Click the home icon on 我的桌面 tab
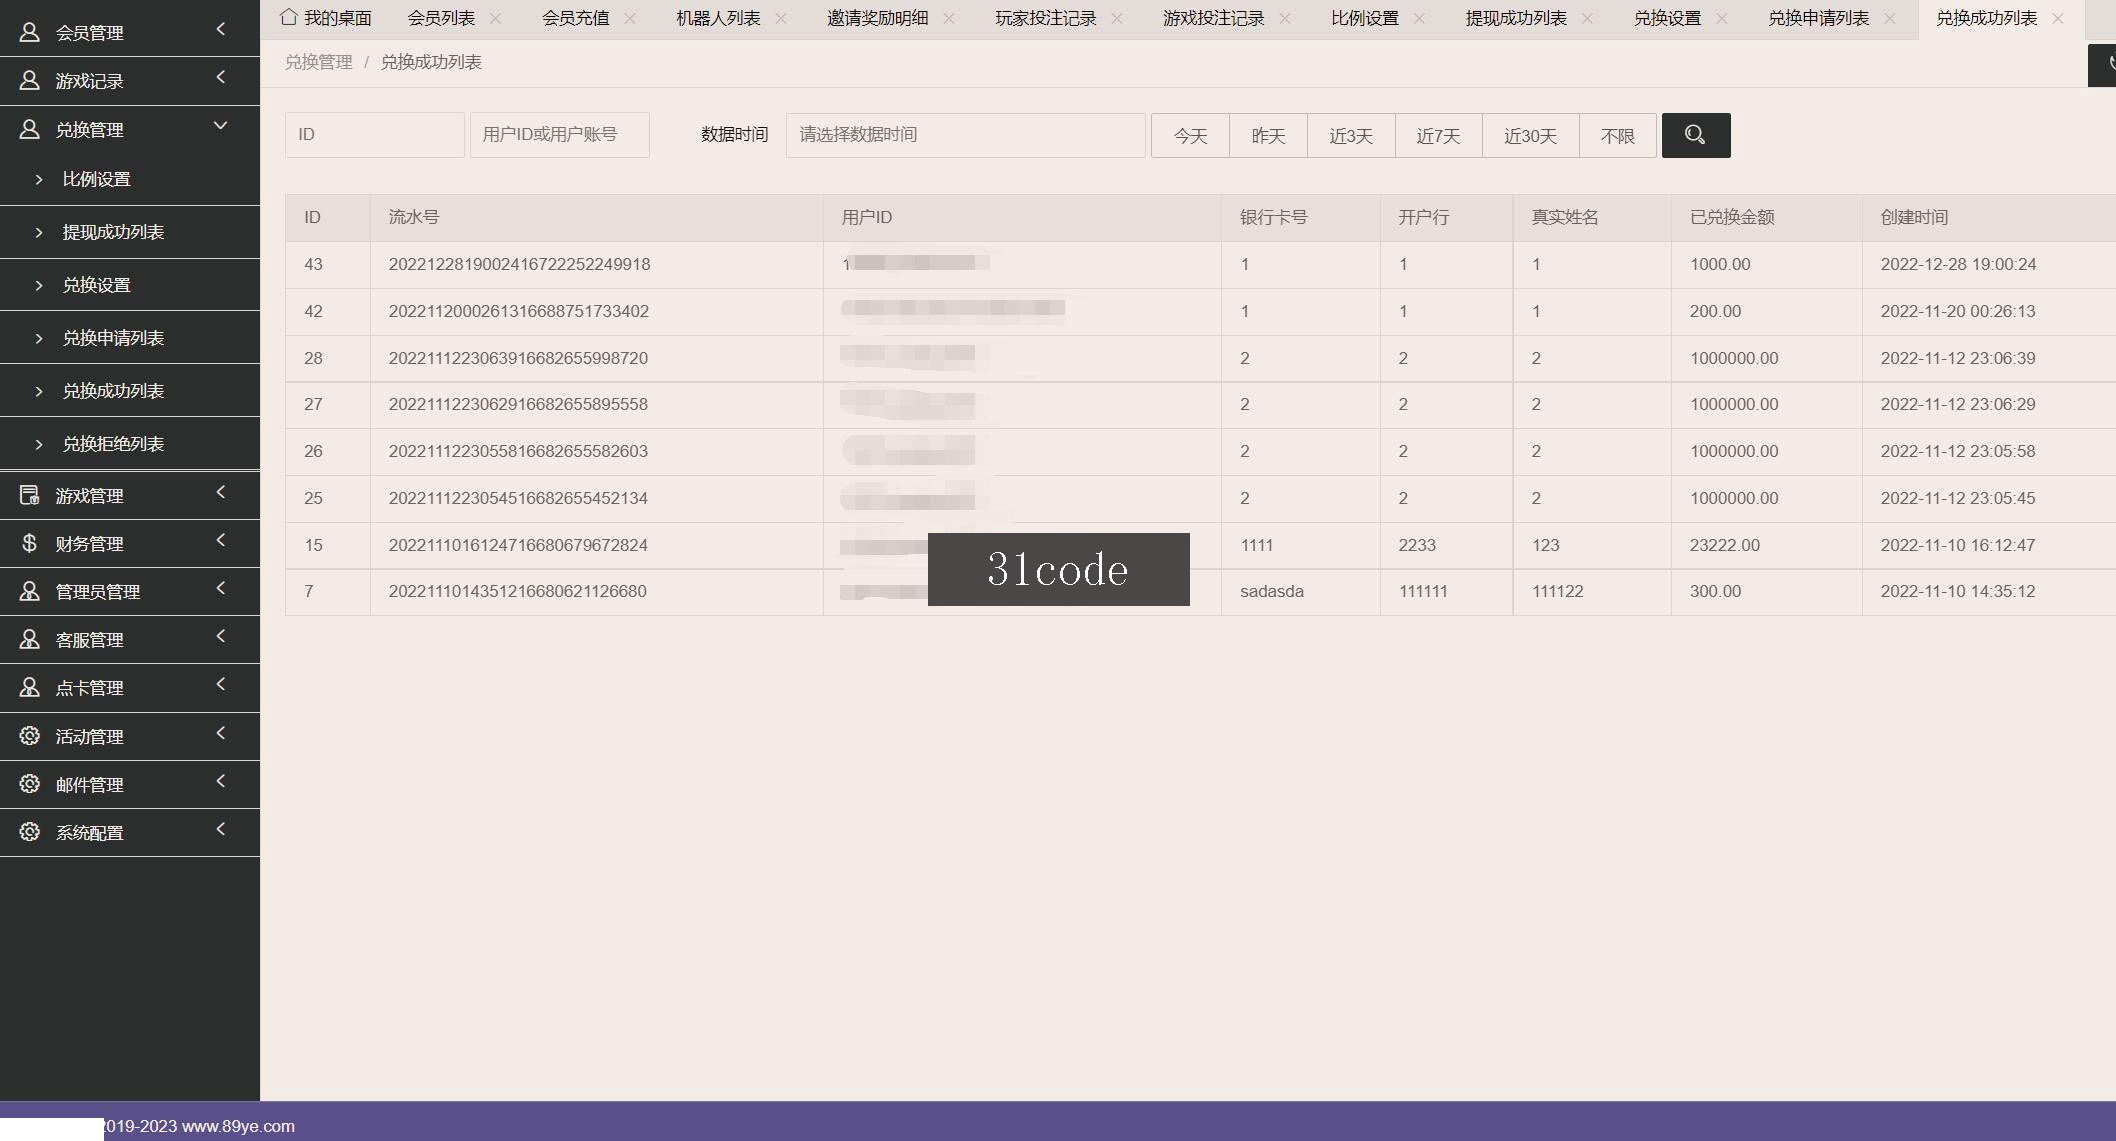2116x1141 pixels. point(289,17)
